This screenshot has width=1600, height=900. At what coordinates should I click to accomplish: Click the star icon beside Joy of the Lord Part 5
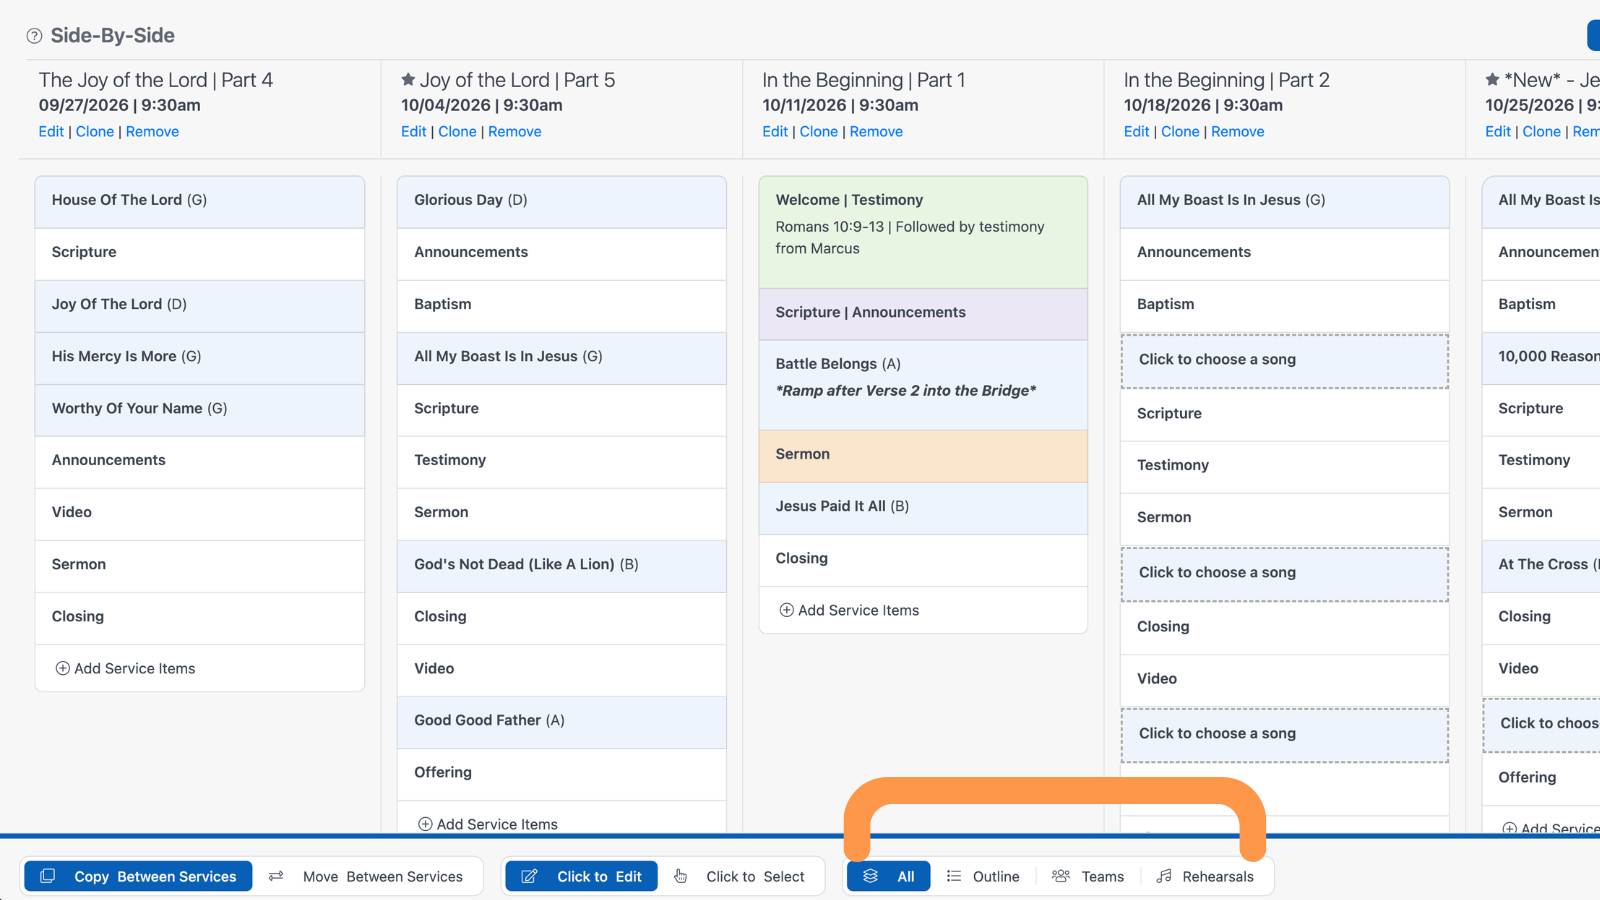click(408, 80)
